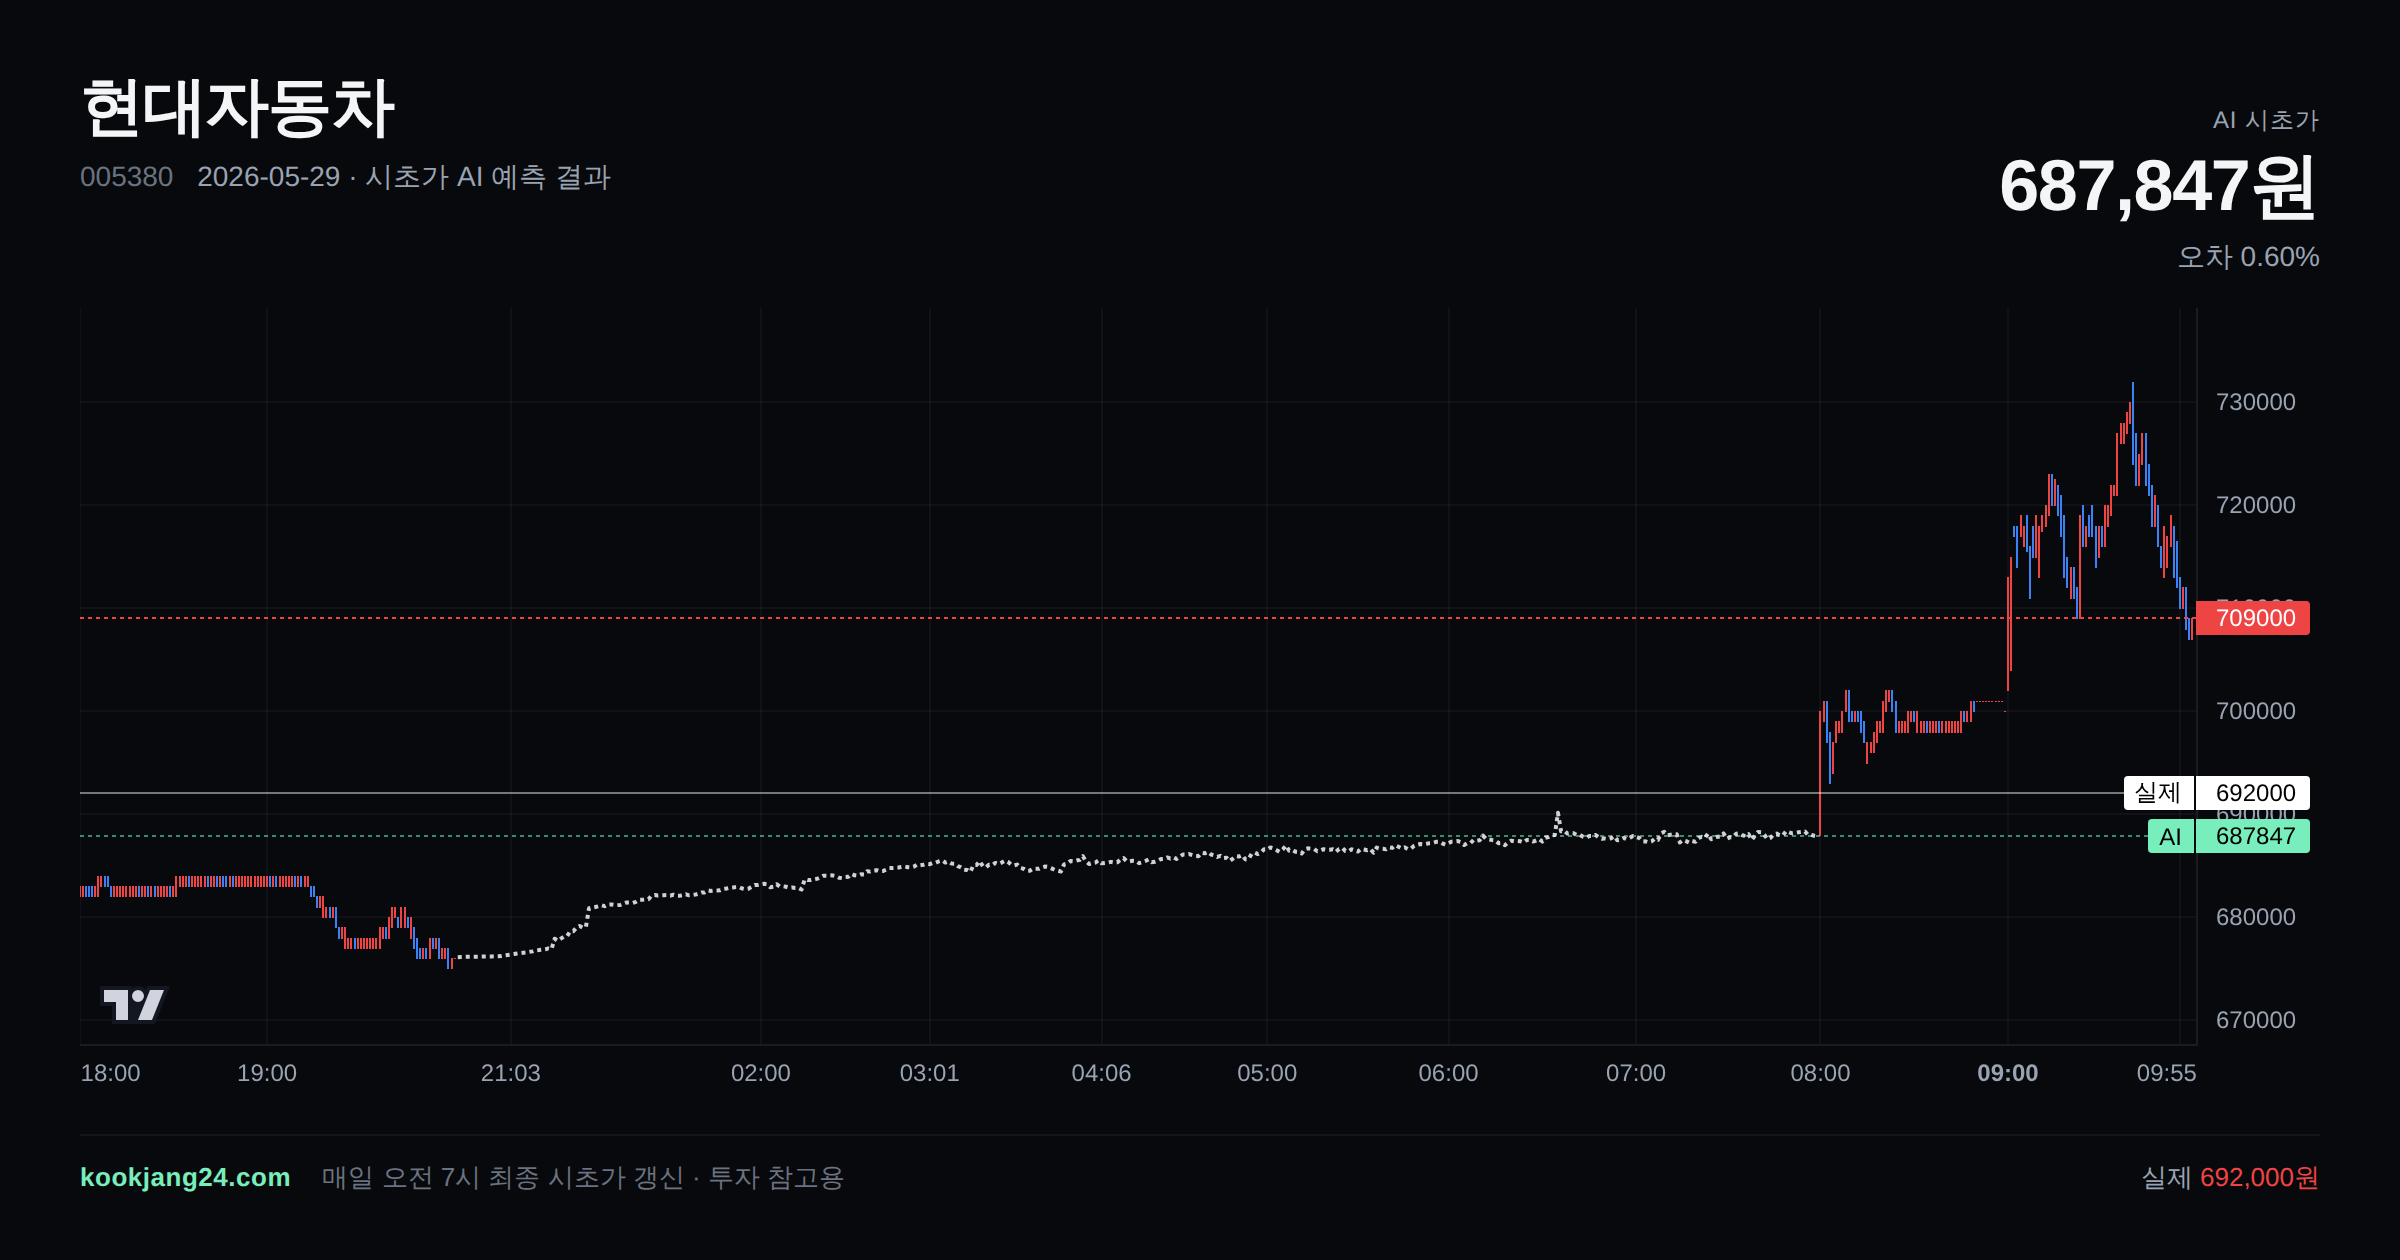This screenshot has height=1260, width=2400.
Task: Click the 04:06 time axis label
Action: click(x=1101, y=1073)
